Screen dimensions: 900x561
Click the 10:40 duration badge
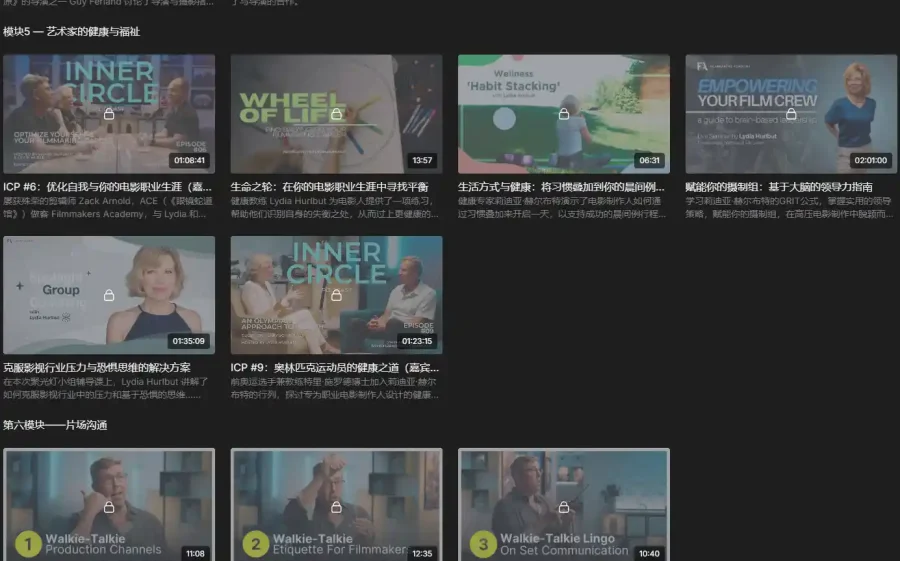[x=649, y=554]
